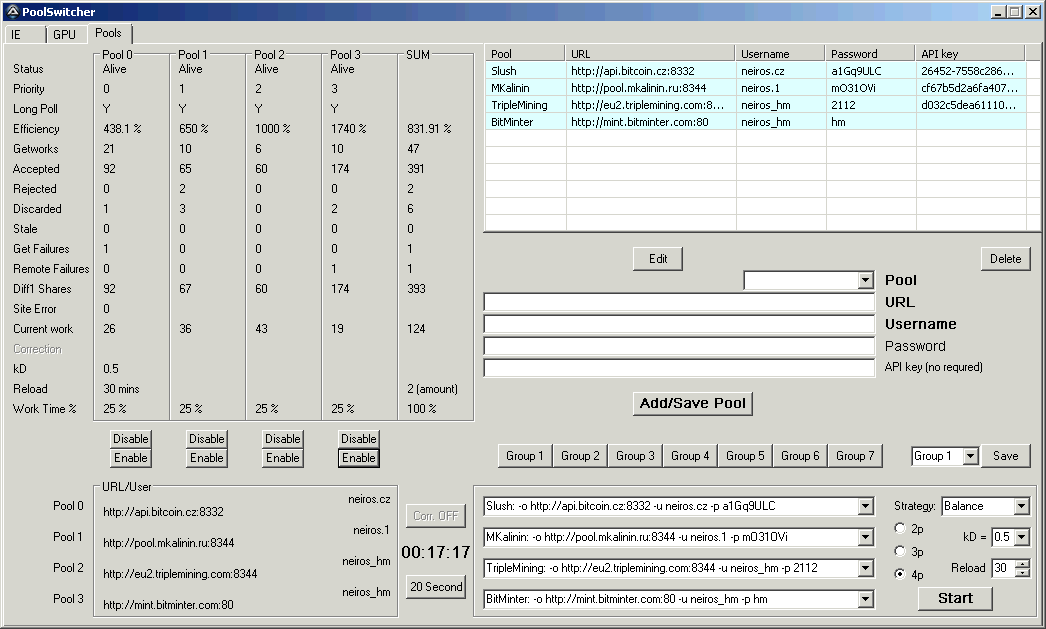
Task: Enable Pool 2
Action: coord(283,458)
